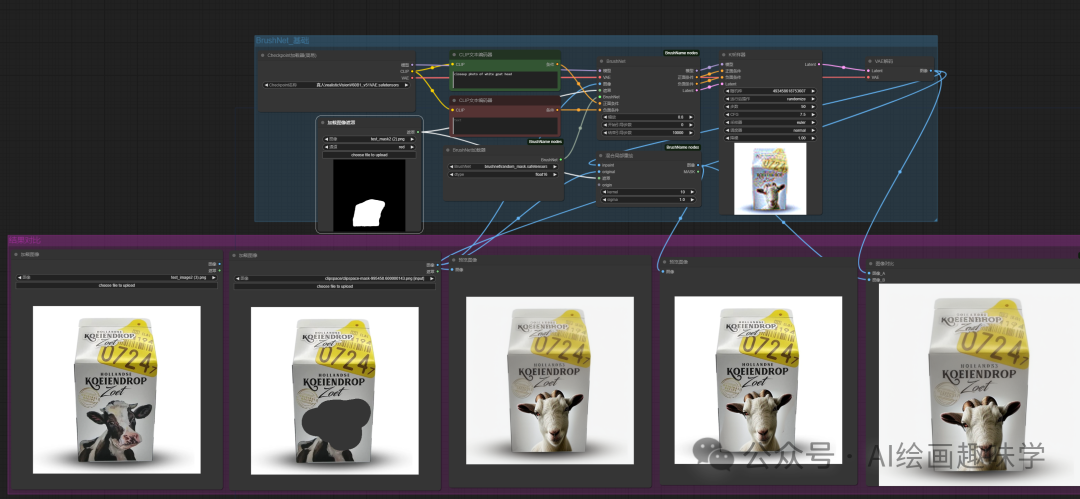Collapse the test_image2 load image node dot
This screenshot has height=499, width=1080.
coord(15,254)
